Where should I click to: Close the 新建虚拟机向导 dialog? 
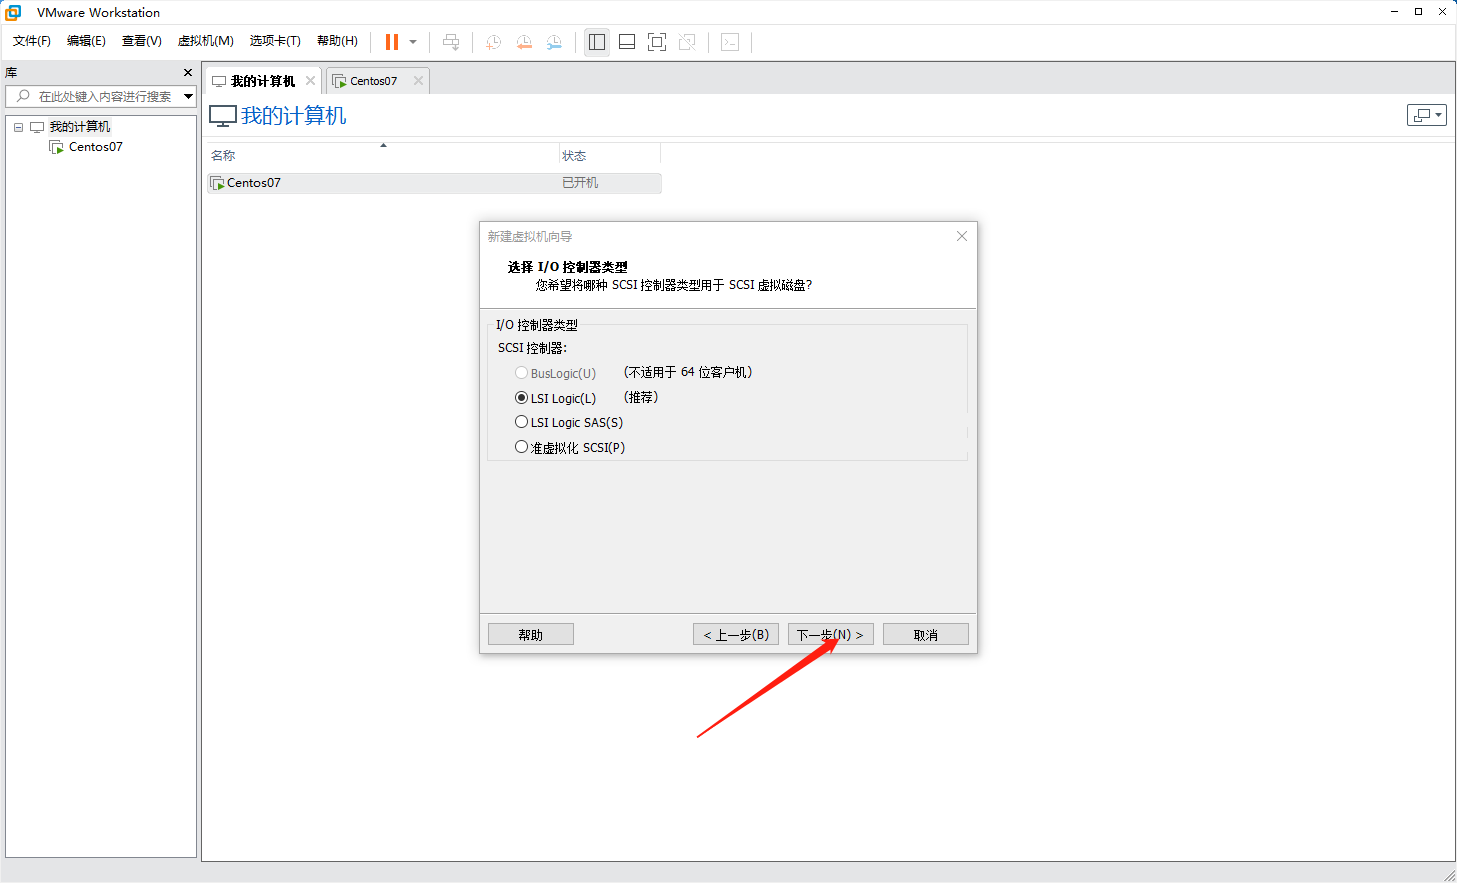pos(962,236)
